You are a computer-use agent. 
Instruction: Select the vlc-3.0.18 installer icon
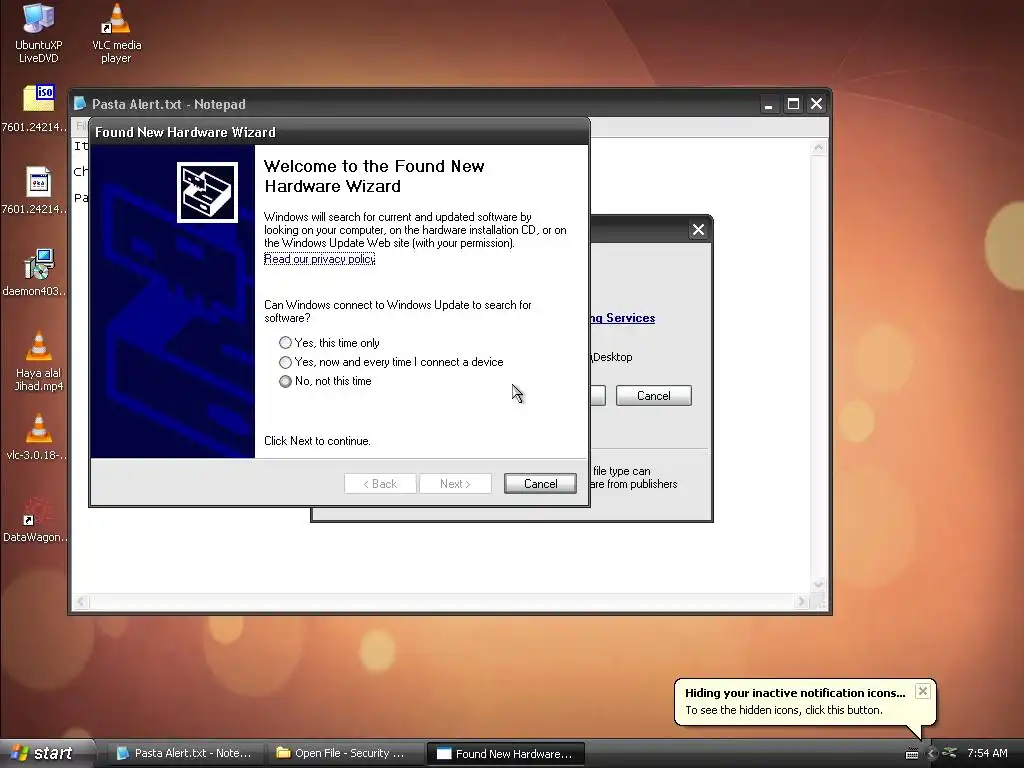tap(38, 436)
